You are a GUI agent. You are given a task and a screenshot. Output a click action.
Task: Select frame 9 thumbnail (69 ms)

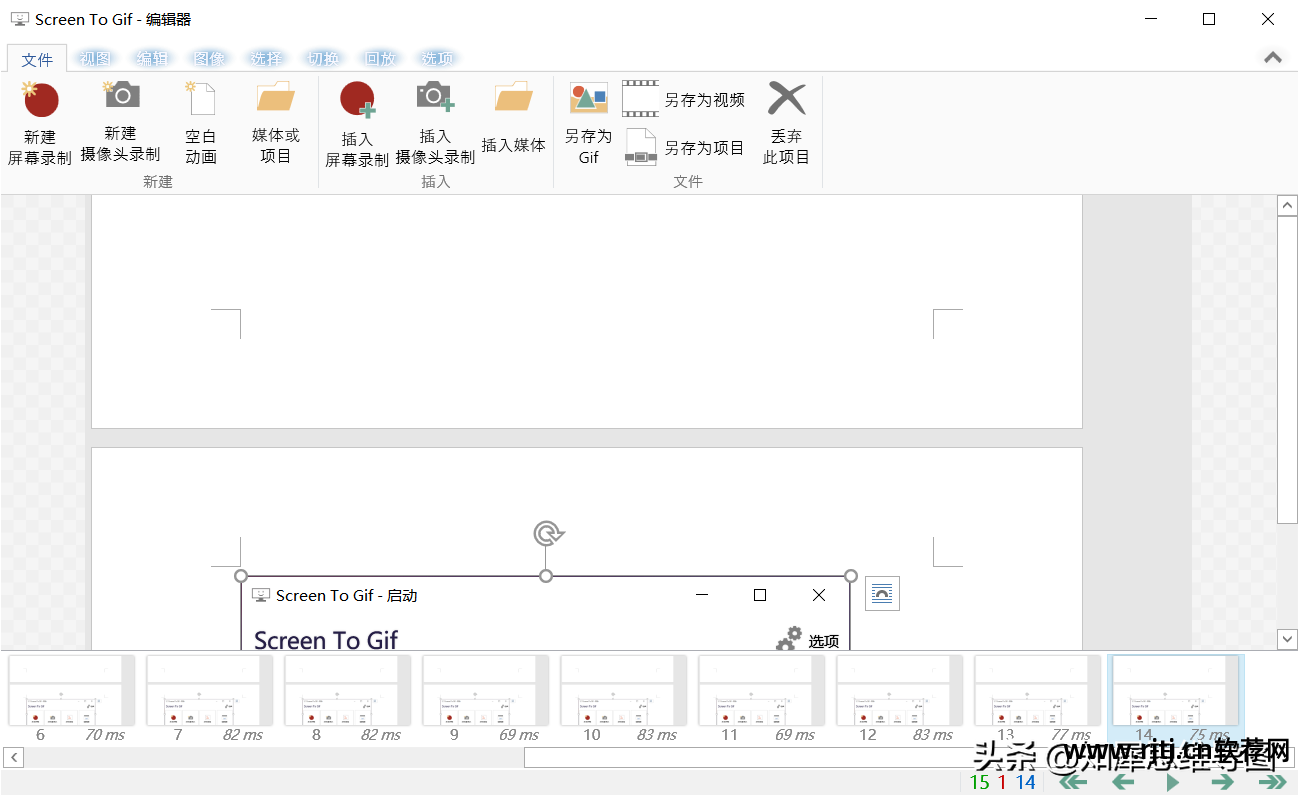pyautogui.click(x=485, y=699)
